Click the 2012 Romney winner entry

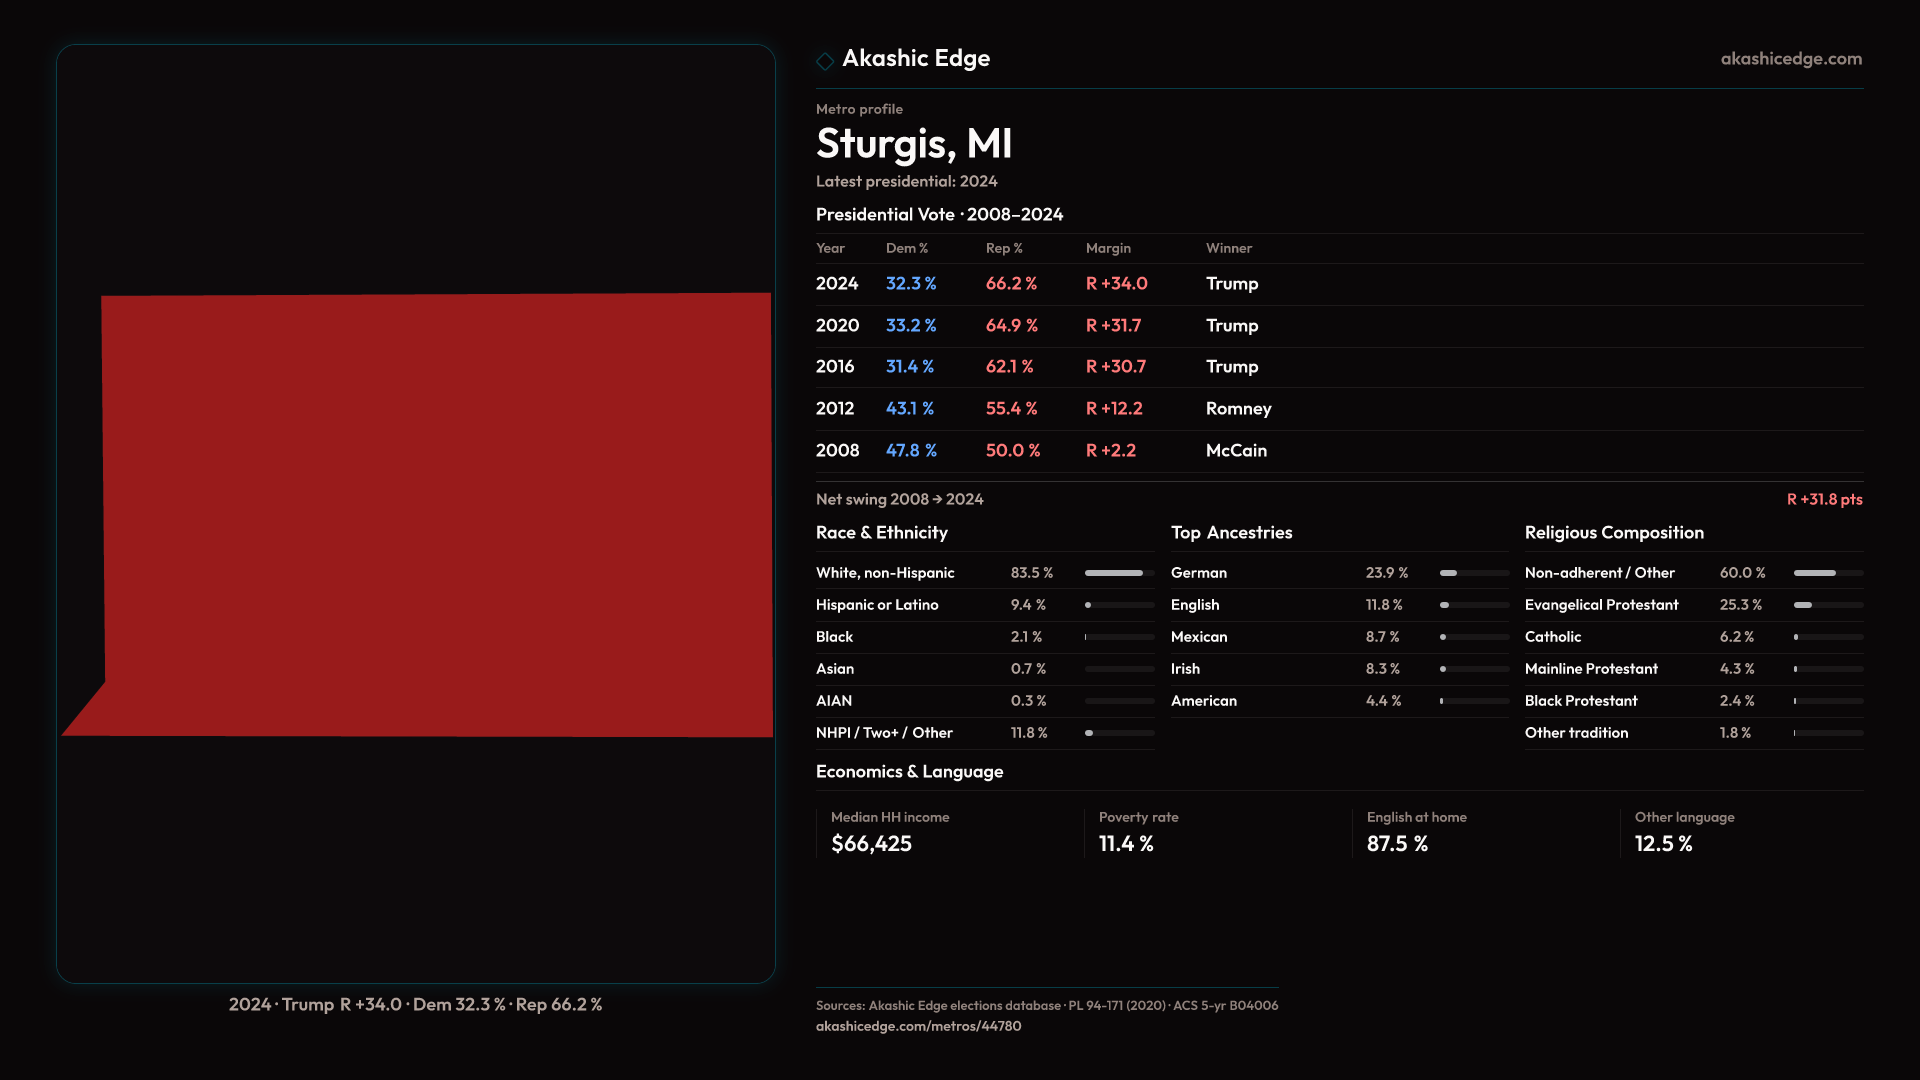pyautogui.click(x=1238, y=409)
